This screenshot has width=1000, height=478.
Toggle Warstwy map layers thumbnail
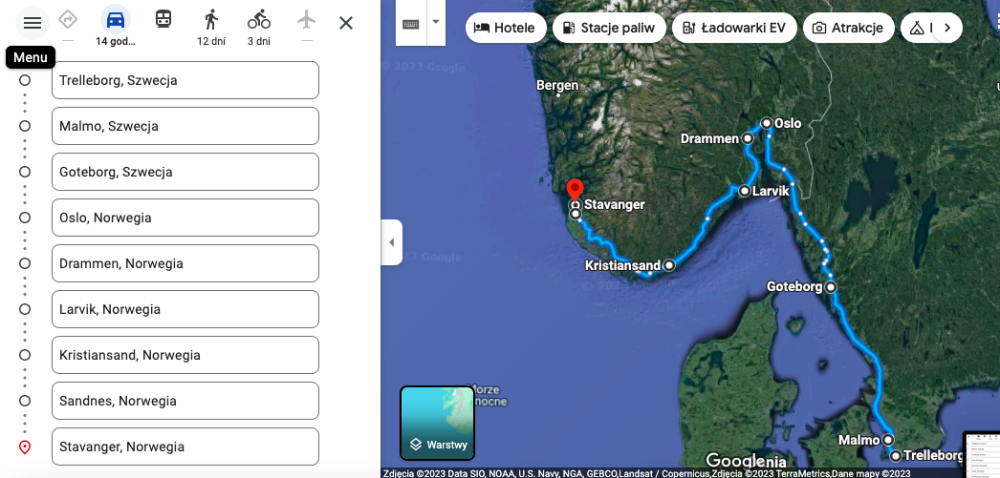click(438, 423)
